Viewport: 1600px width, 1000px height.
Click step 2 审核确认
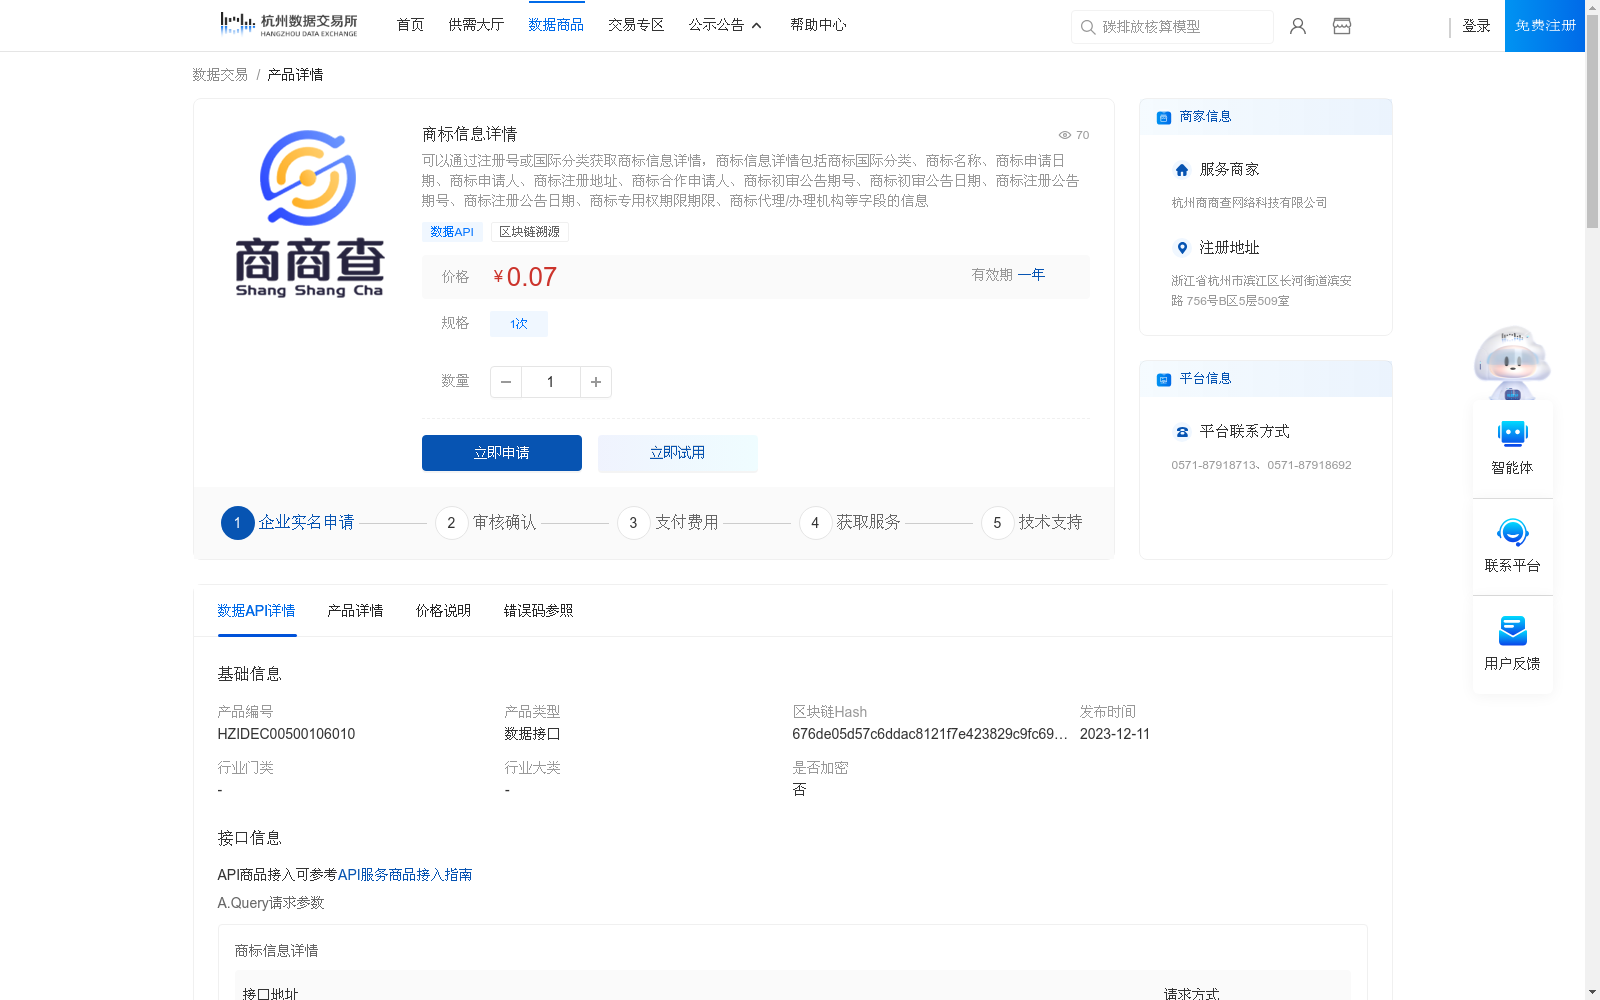pos(486,523)
